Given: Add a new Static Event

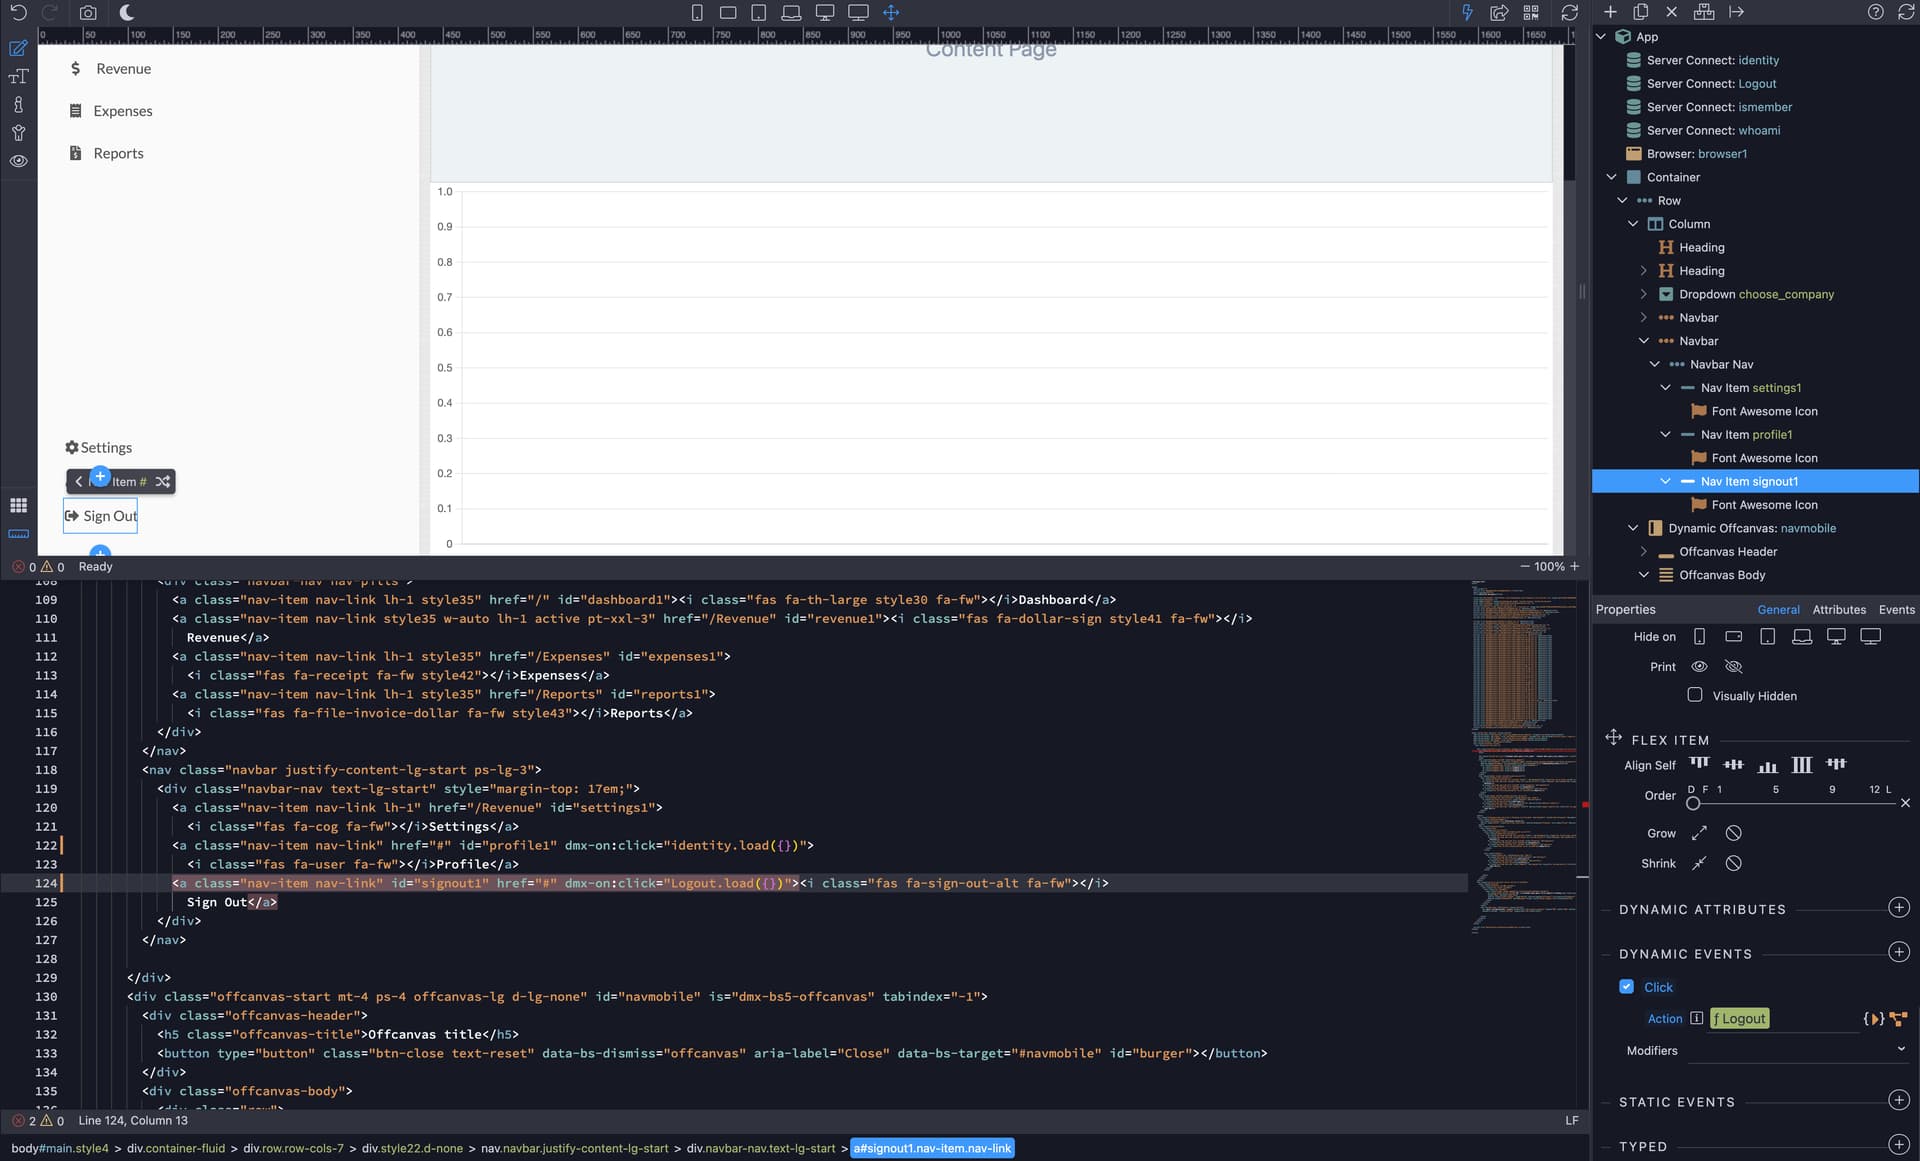Looking at the screenshot, I should click(1899, 1101).
